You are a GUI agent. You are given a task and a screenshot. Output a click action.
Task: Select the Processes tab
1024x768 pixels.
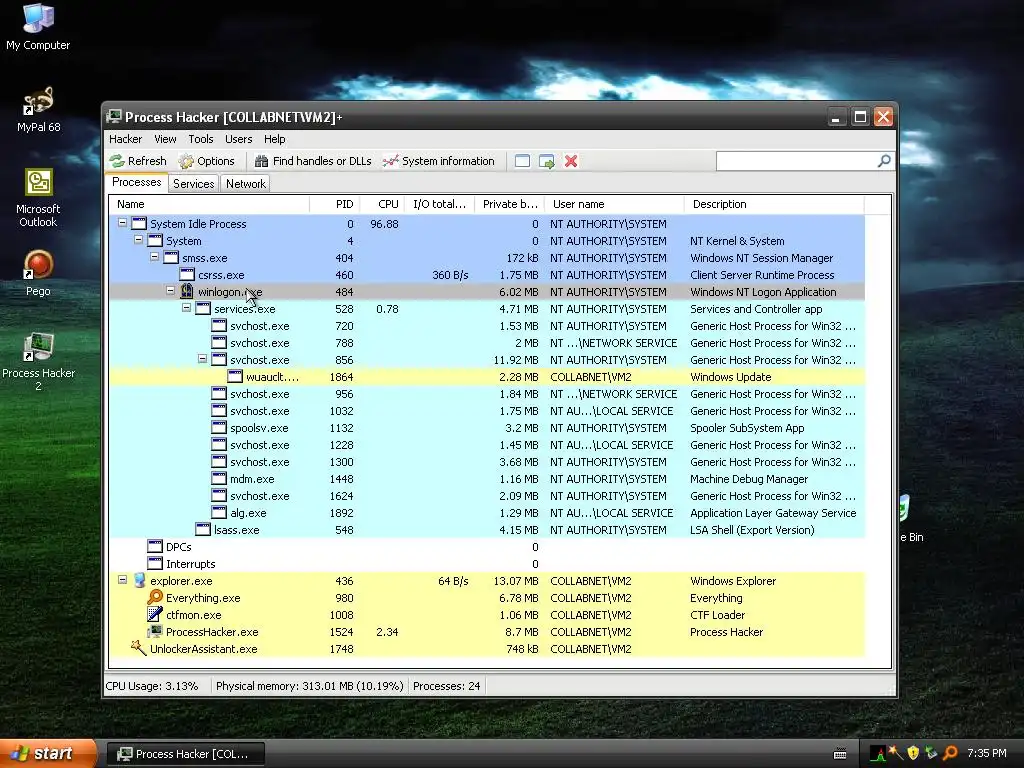(136, 182)
